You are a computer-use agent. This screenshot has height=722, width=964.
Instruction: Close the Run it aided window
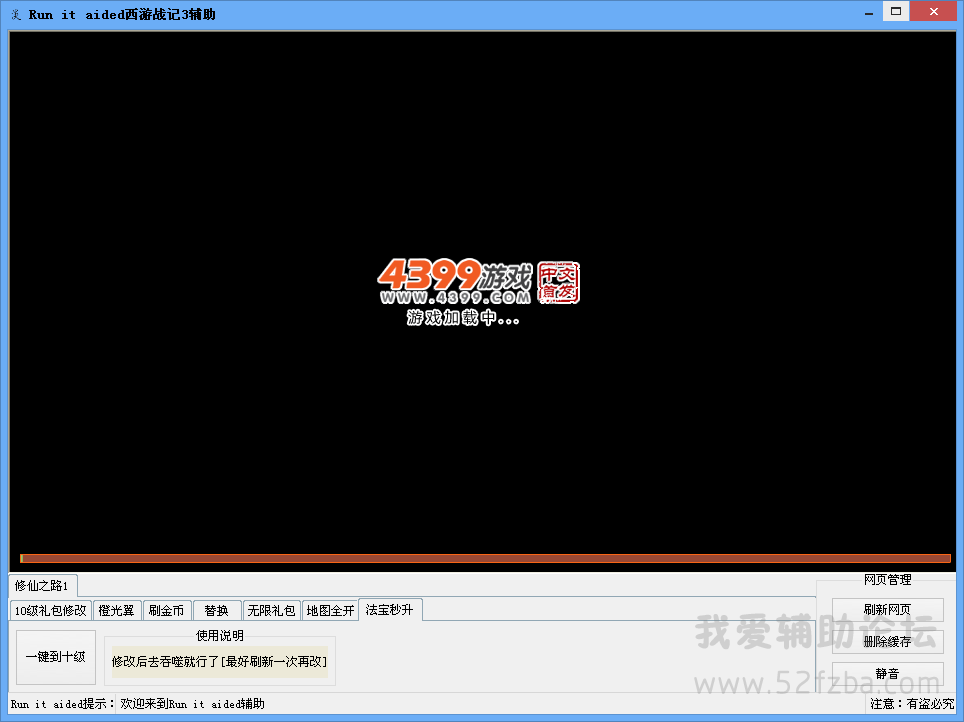point(933,12)
